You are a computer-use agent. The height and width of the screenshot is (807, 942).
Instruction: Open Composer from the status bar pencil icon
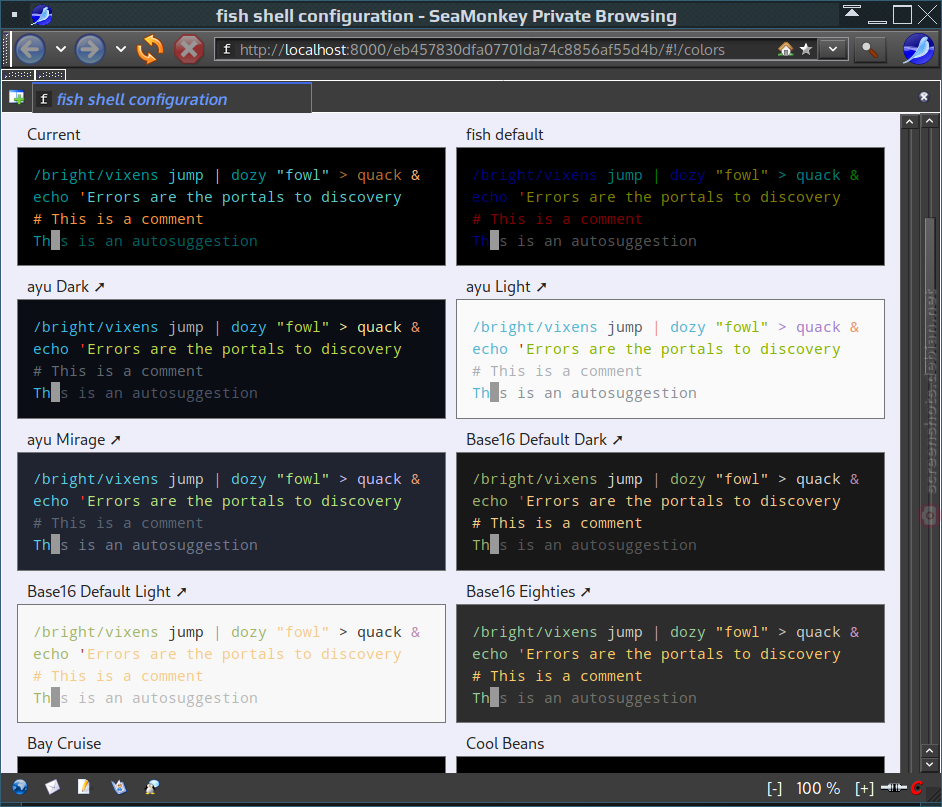(84, 787)
